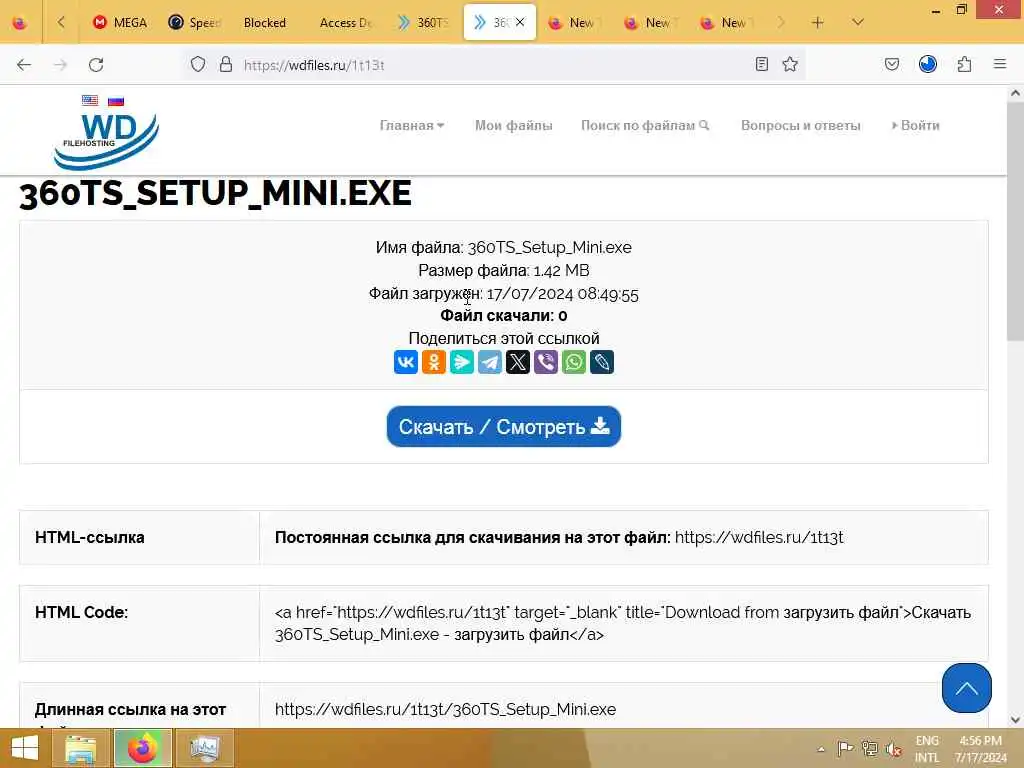Share link via Telegram icon
The height and width of the screenshot is (768, 1024).
490,362
